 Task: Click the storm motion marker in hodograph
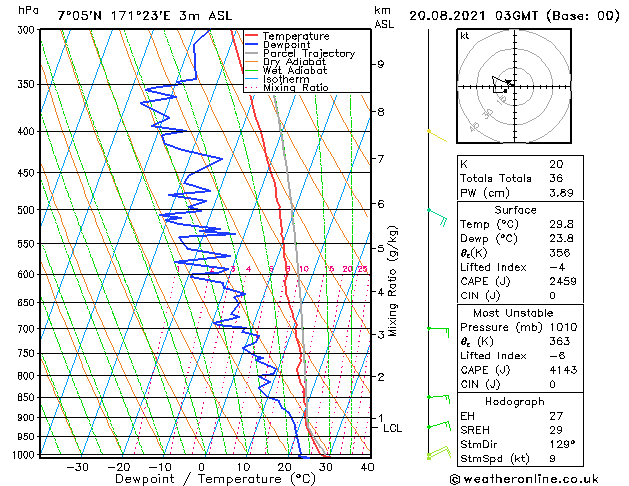(507, 82)
